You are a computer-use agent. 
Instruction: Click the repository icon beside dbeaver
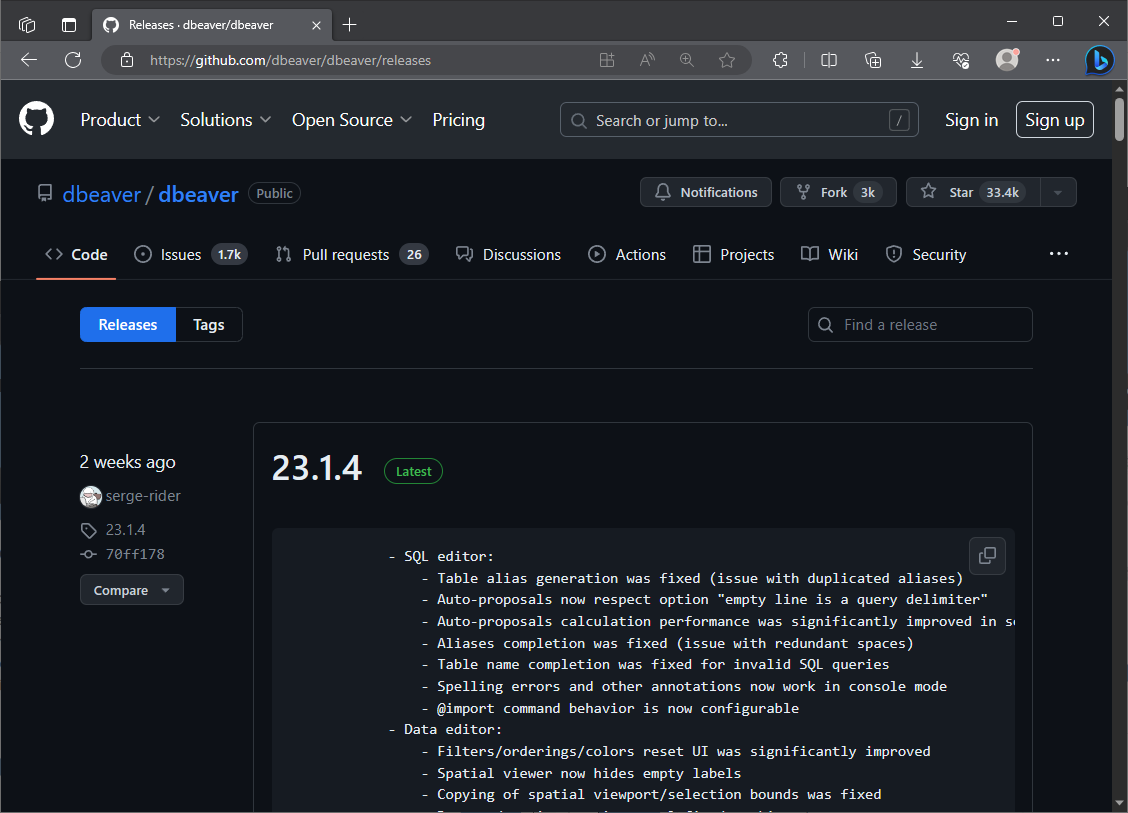tap(45, 193)
